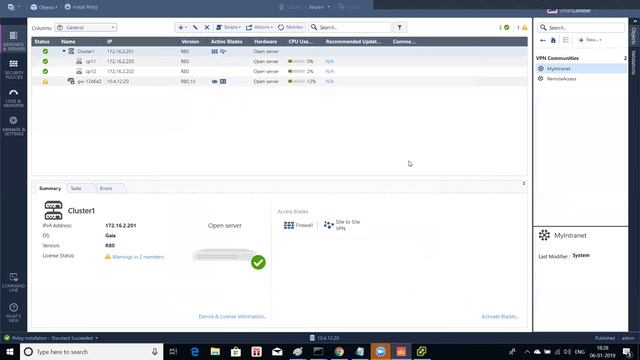This screenshot has width=640, height=360.
Task: Open the Columns General dropdown
Action: pyautogui.click(x=86, y=27)
